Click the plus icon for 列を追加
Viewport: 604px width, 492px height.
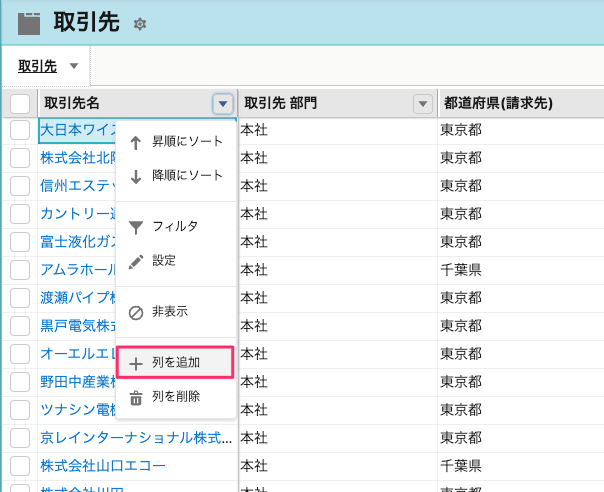136,363
